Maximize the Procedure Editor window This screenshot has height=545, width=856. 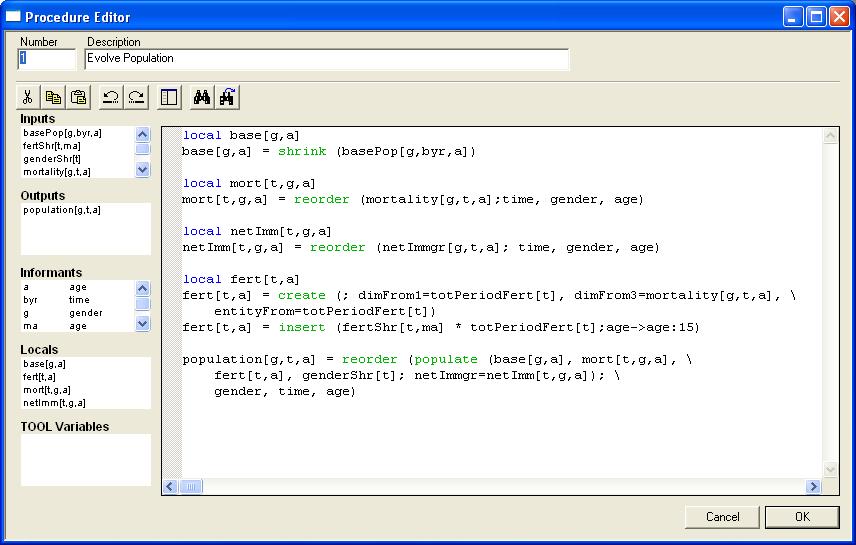[816, 17]
